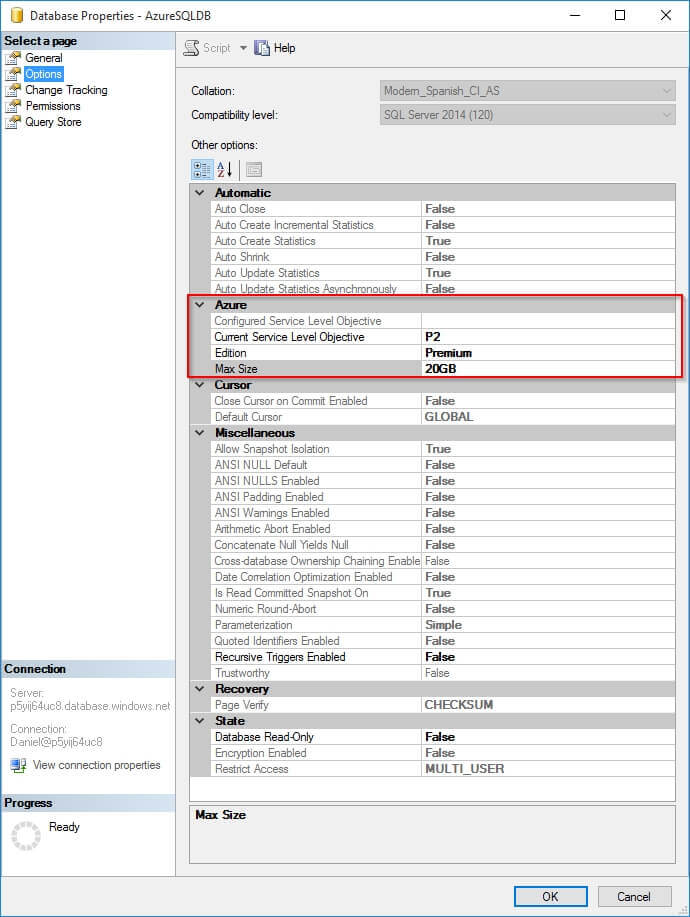Image resolution: width=690 pixels, height=917 pixels.
Task: Select the Trustworthy property row
Action: (443, 673)
